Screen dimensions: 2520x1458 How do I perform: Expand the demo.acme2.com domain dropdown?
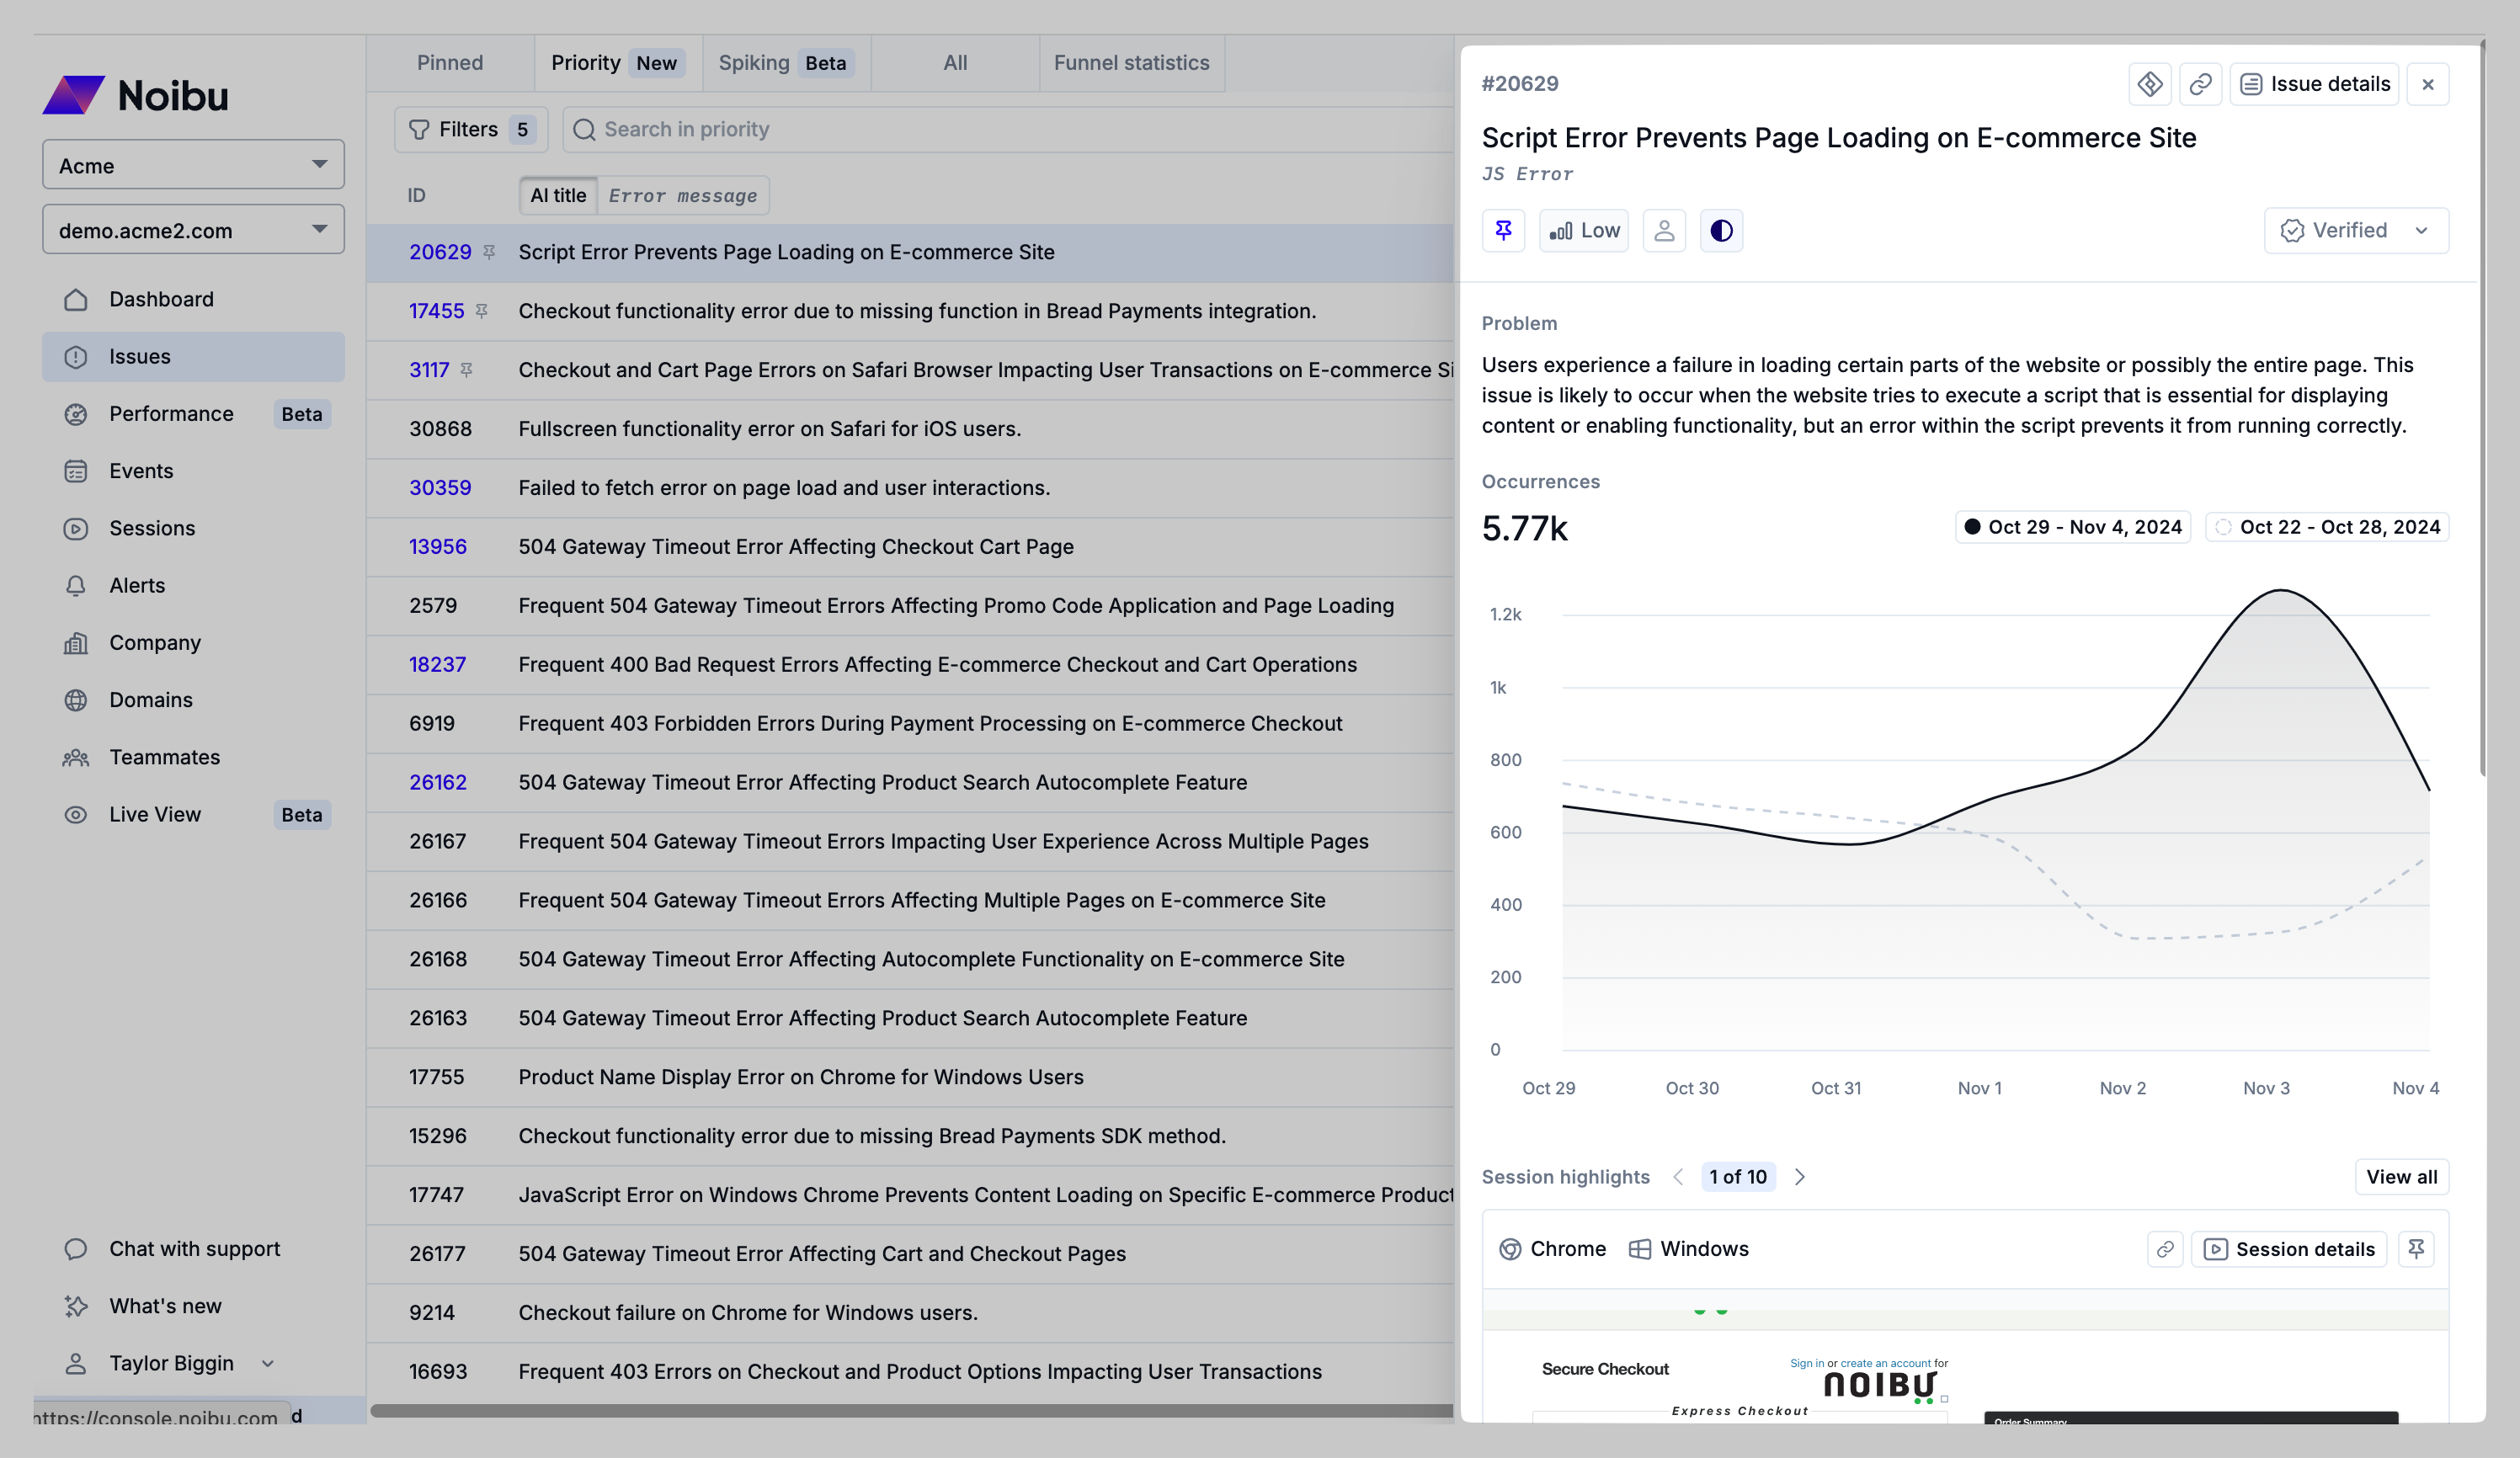[193, 230]
